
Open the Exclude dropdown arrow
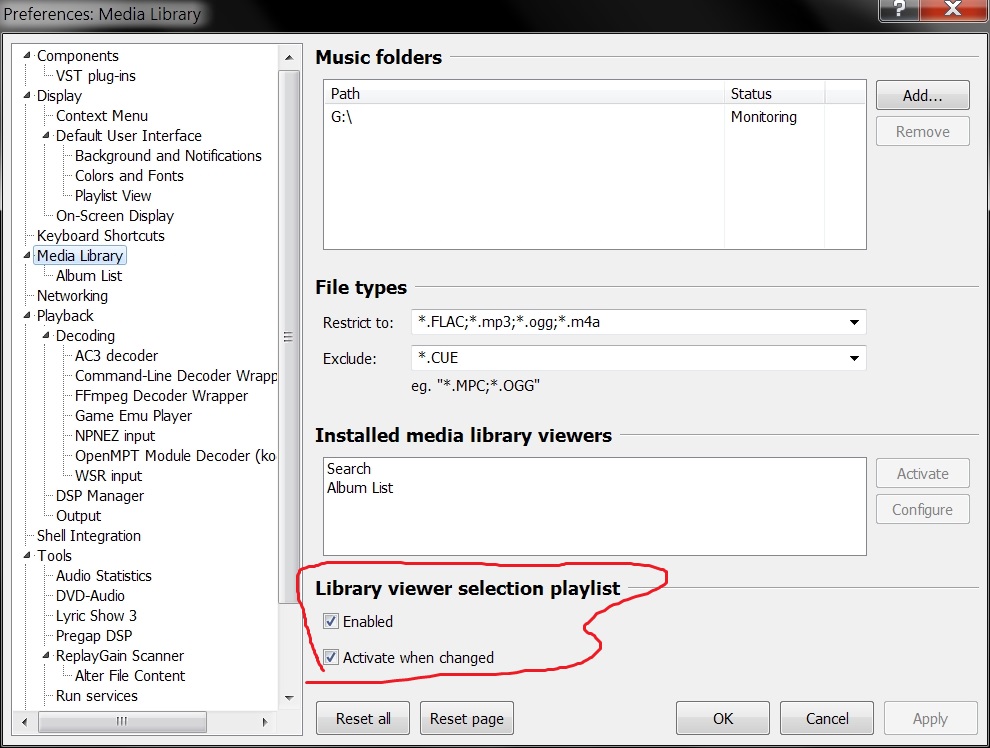click(854, 358)
